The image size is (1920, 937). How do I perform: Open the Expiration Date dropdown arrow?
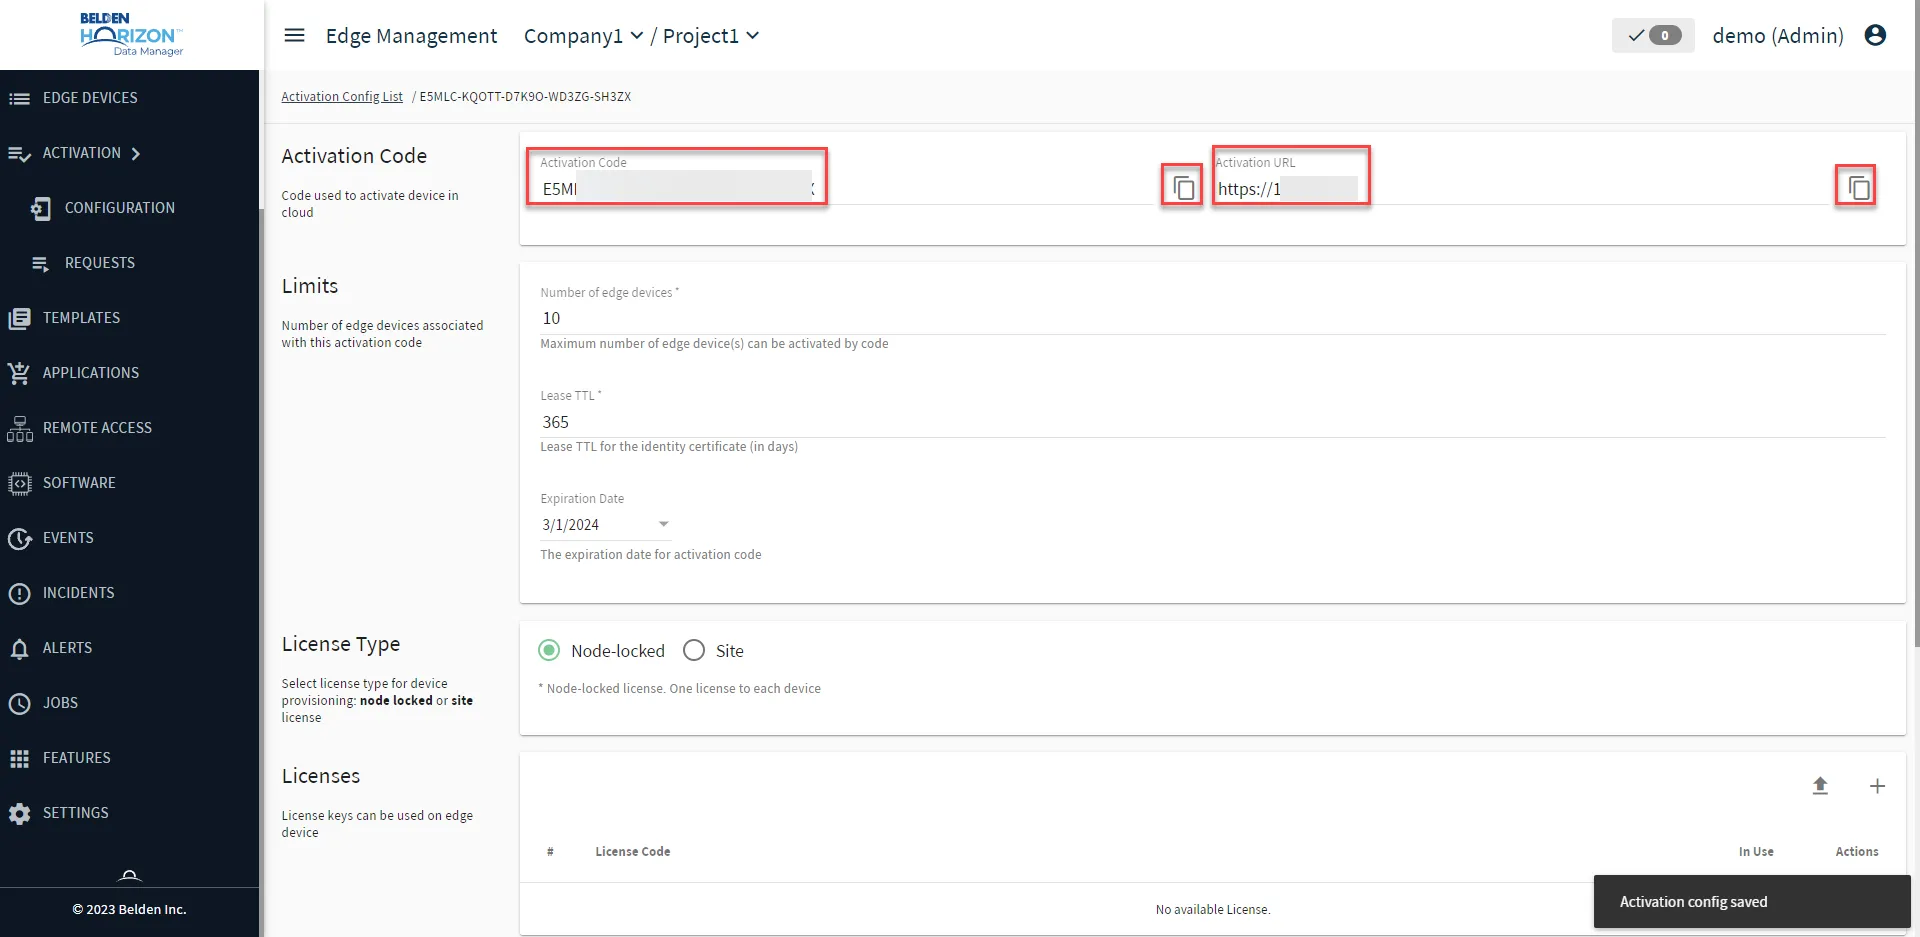tap(663, 524)
